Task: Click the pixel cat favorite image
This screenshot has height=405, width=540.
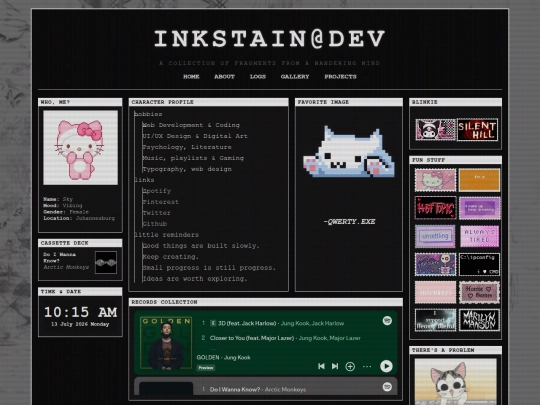Action: click(349, 152)
